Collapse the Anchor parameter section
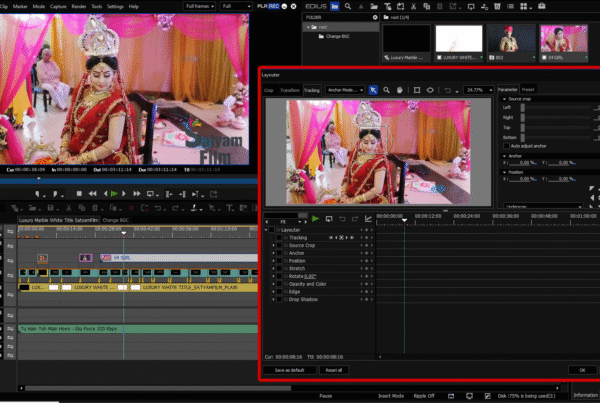Viewport: 600px width, 403px height. 504,156
